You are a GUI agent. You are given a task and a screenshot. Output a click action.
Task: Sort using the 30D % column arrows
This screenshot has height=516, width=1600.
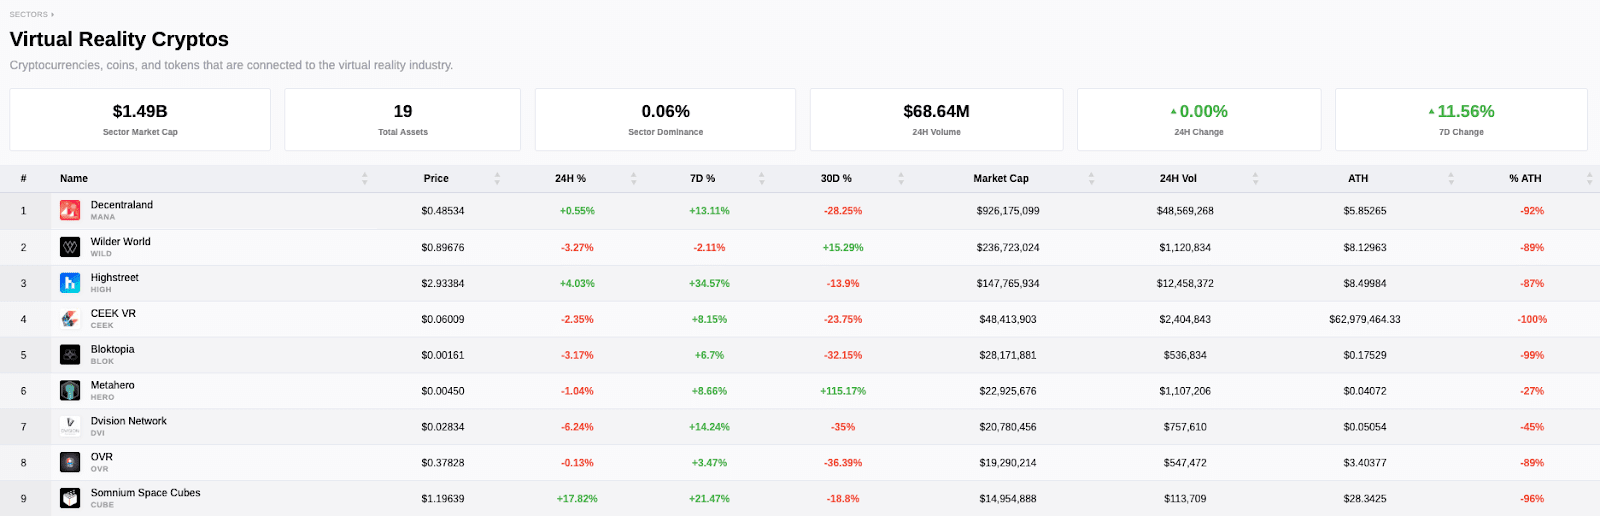[x=901, y=179]
